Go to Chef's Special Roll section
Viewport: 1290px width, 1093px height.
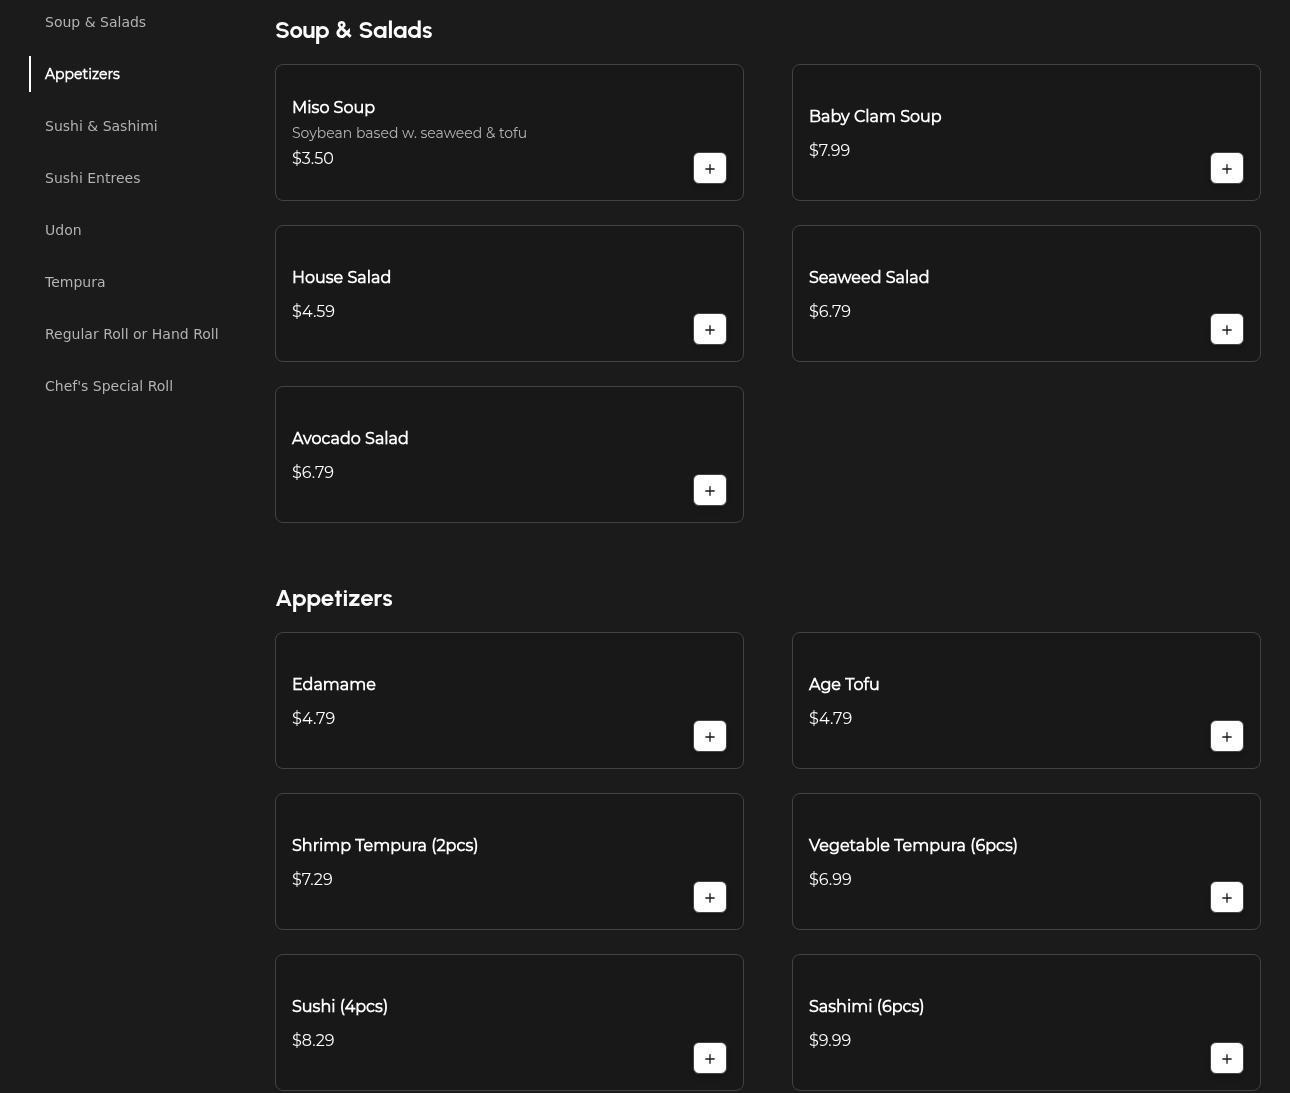point(109,386)
